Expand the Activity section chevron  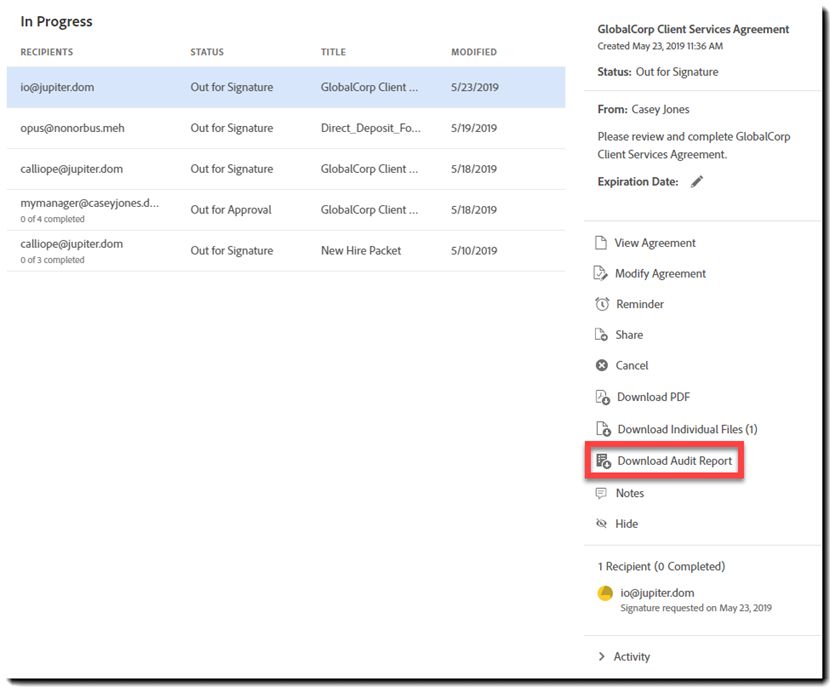tap(601, 657)
